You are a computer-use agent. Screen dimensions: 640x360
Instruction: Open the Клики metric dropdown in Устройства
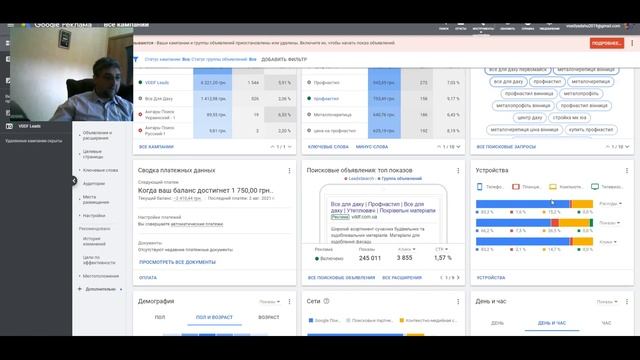[608, 242]
